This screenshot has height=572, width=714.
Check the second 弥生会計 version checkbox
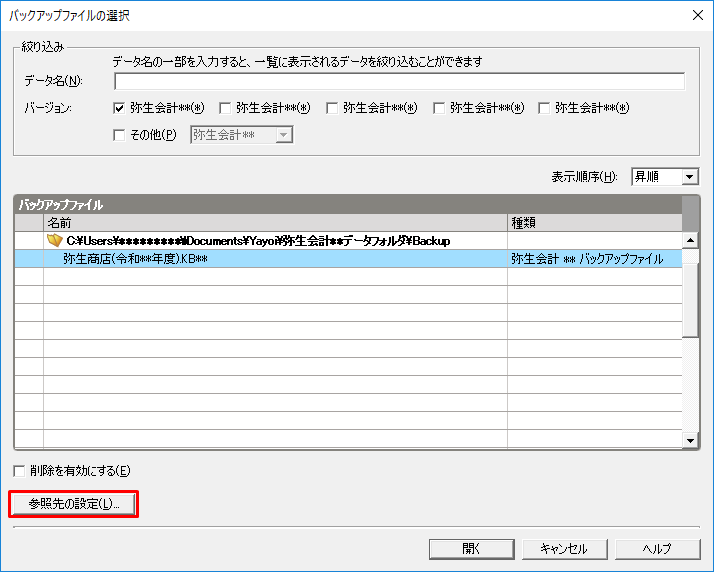coord(225,108)
